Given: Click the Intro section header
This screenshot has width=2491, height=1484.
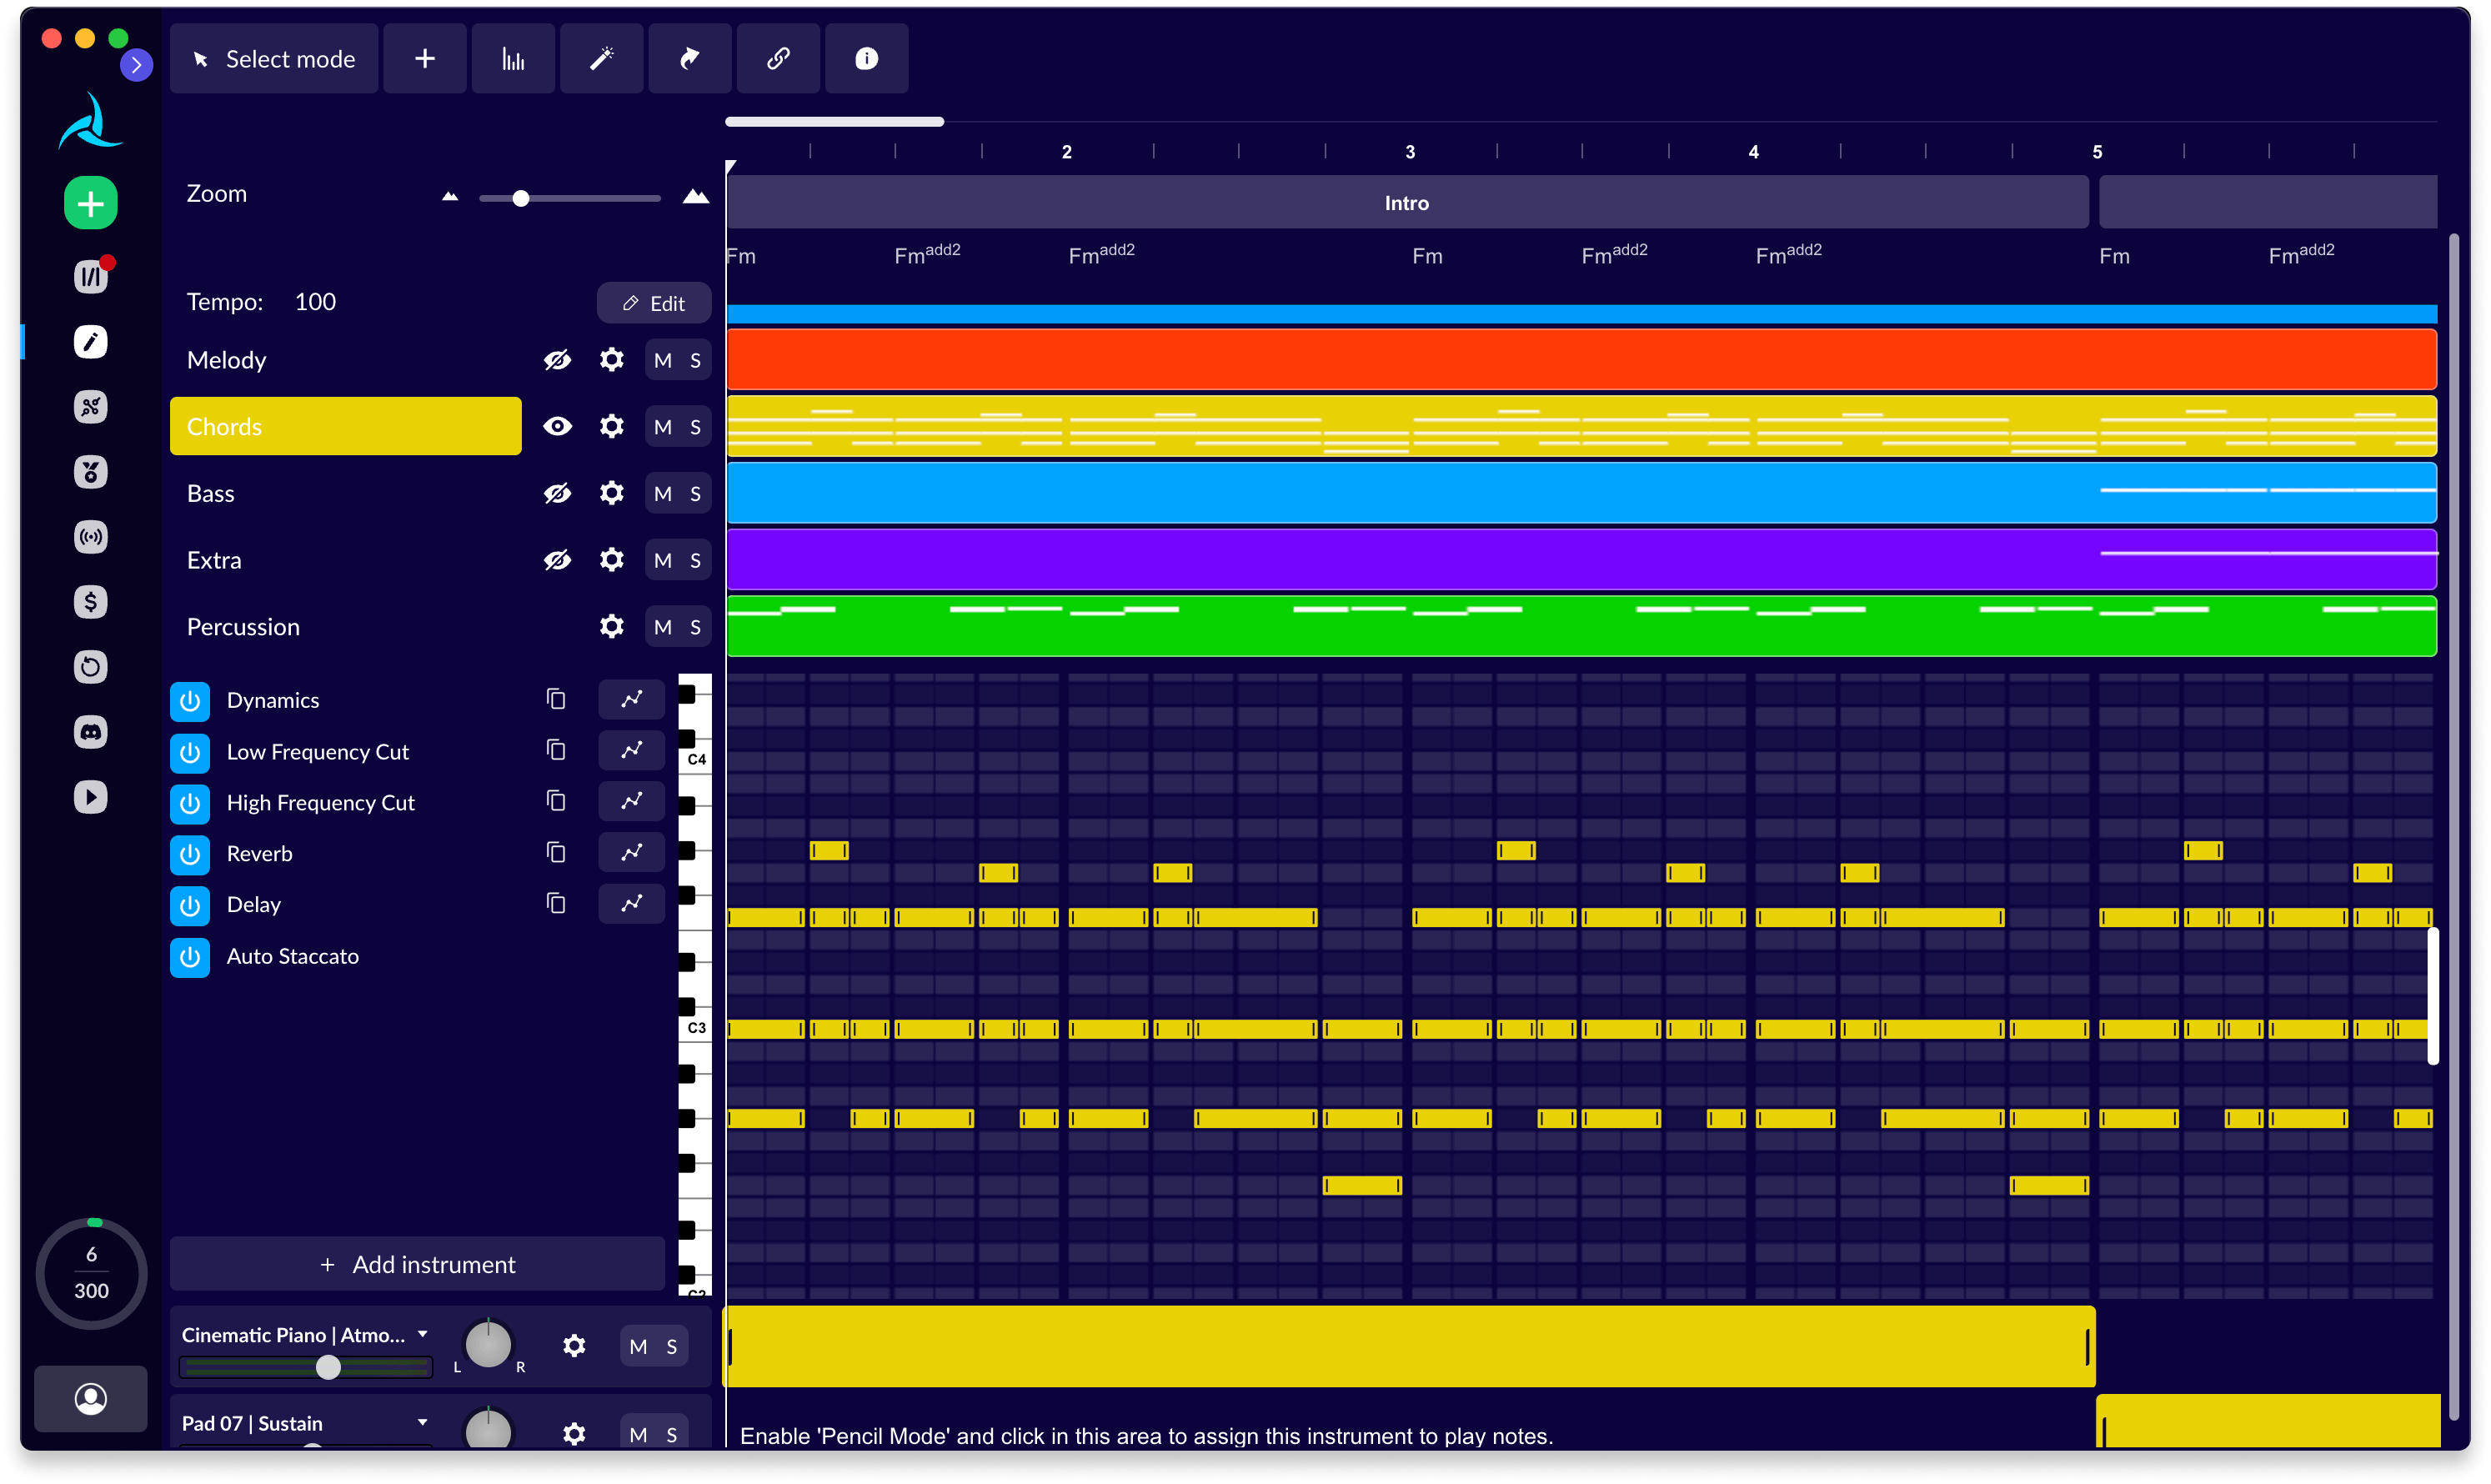Looking at the screenshot, I should click(x=1408, y=203).
